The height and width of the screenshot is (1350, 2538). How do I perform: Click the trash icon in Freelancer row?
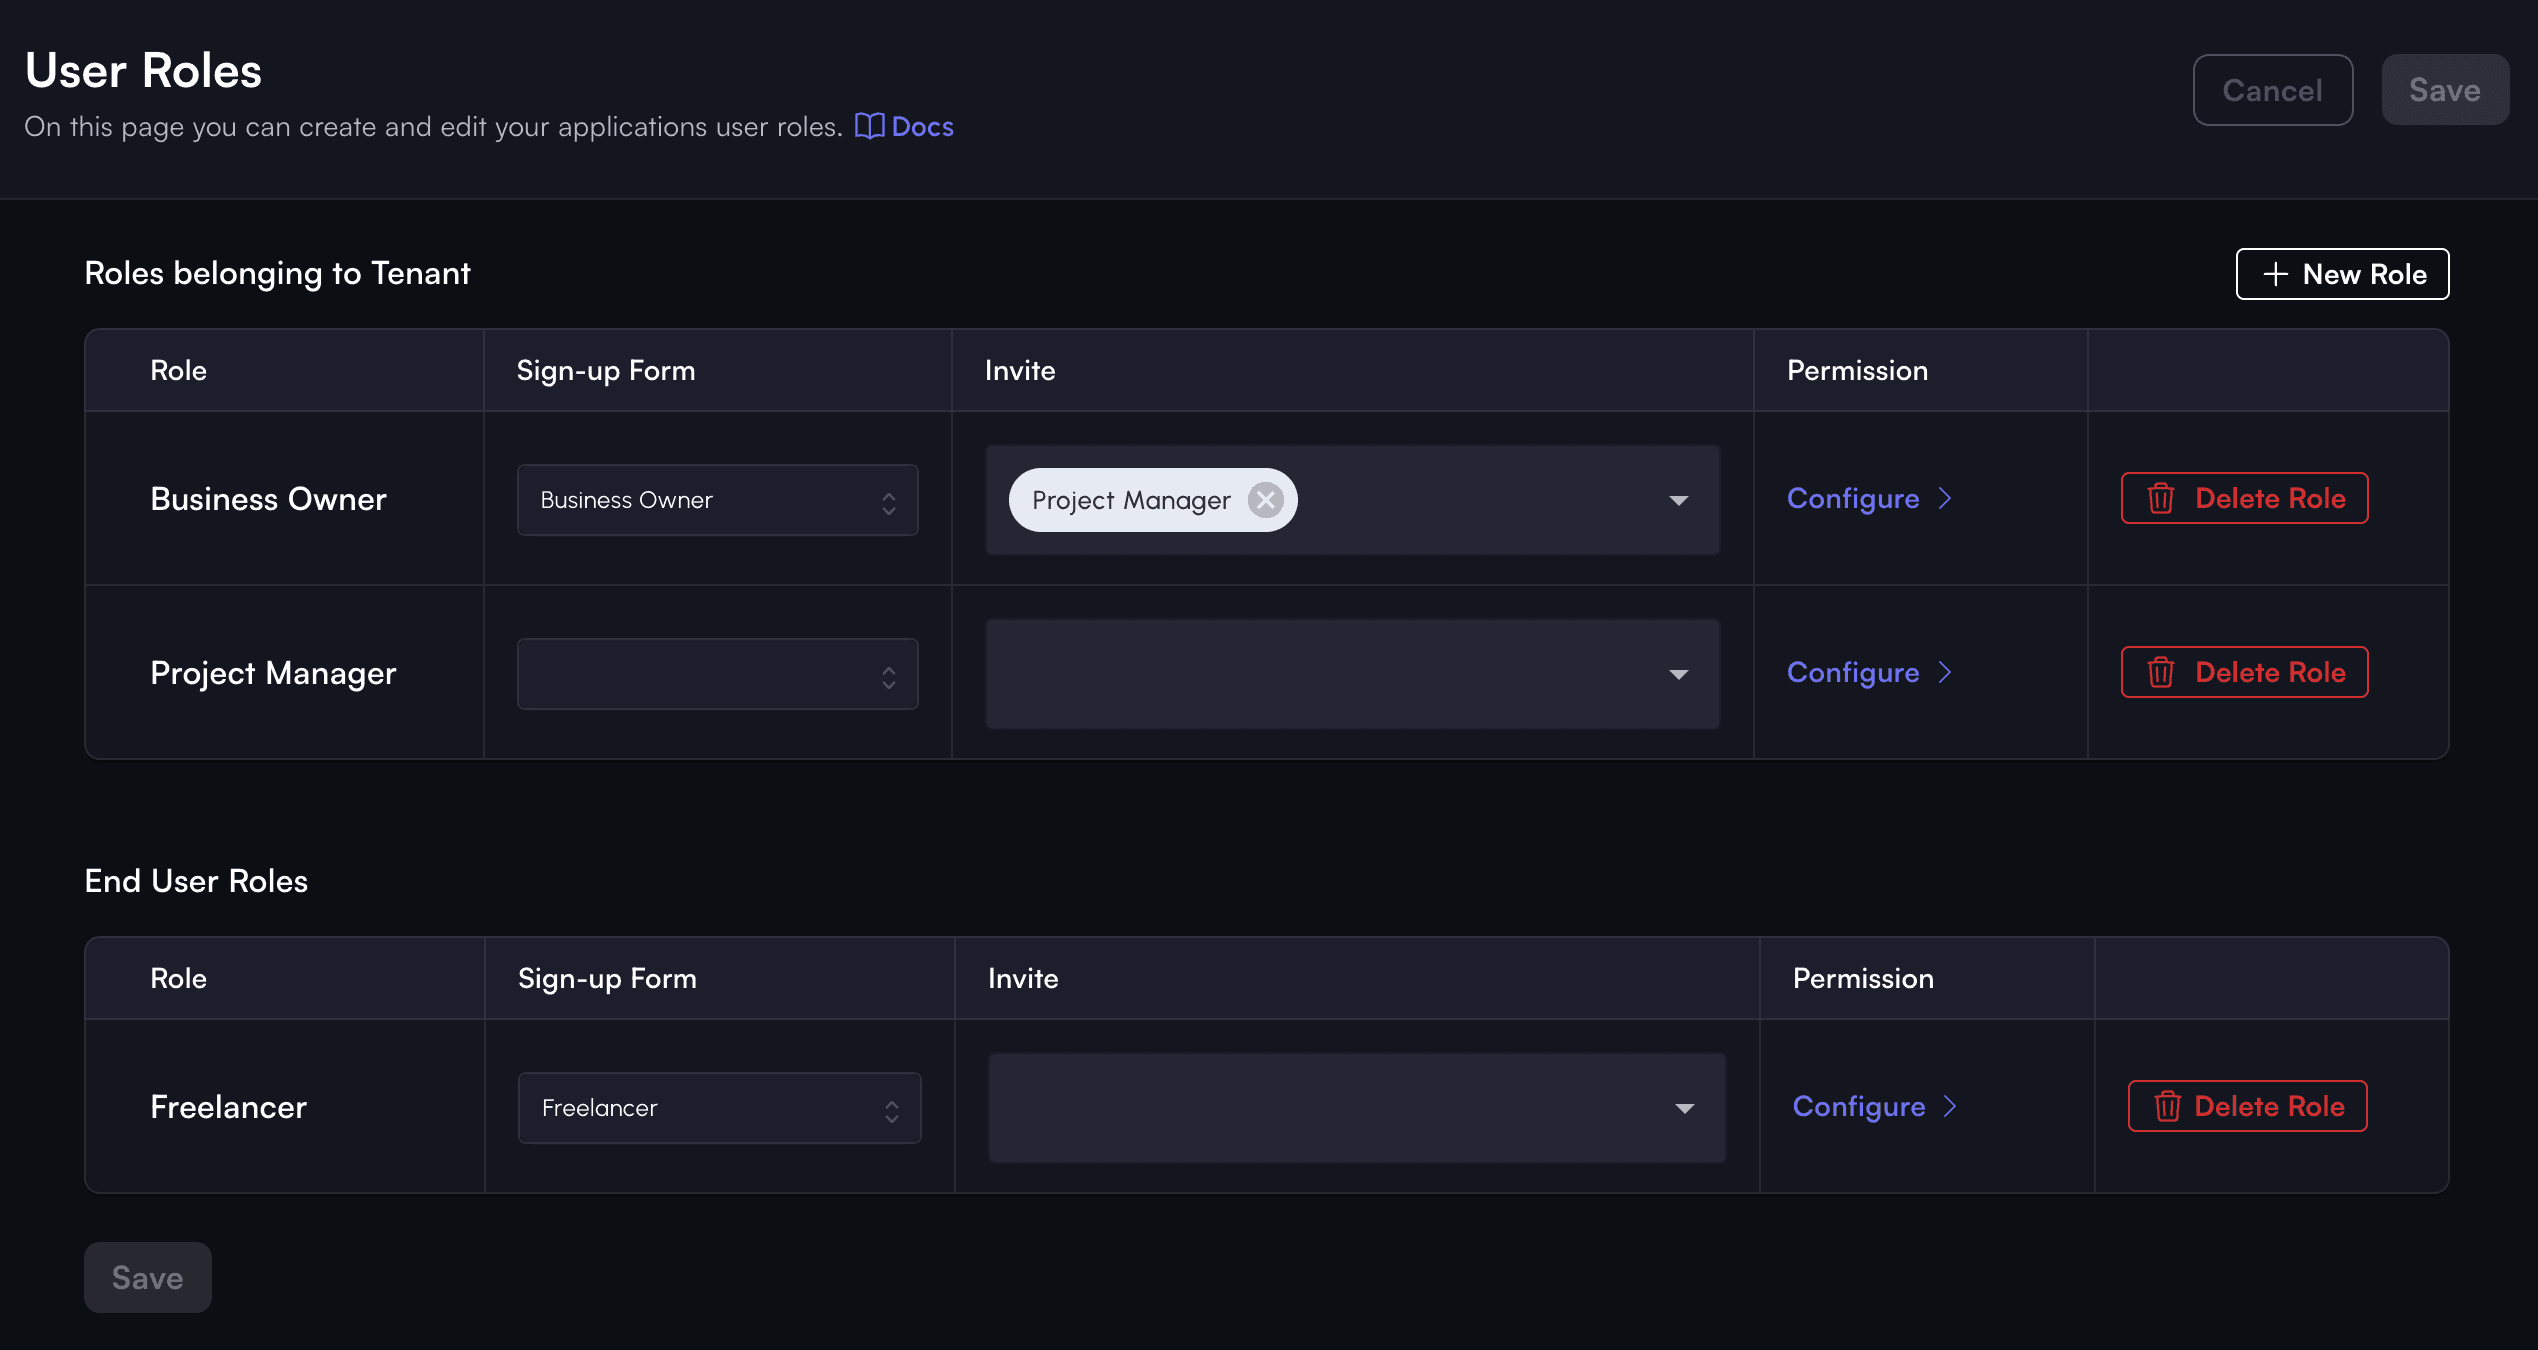(2166, 1106)
